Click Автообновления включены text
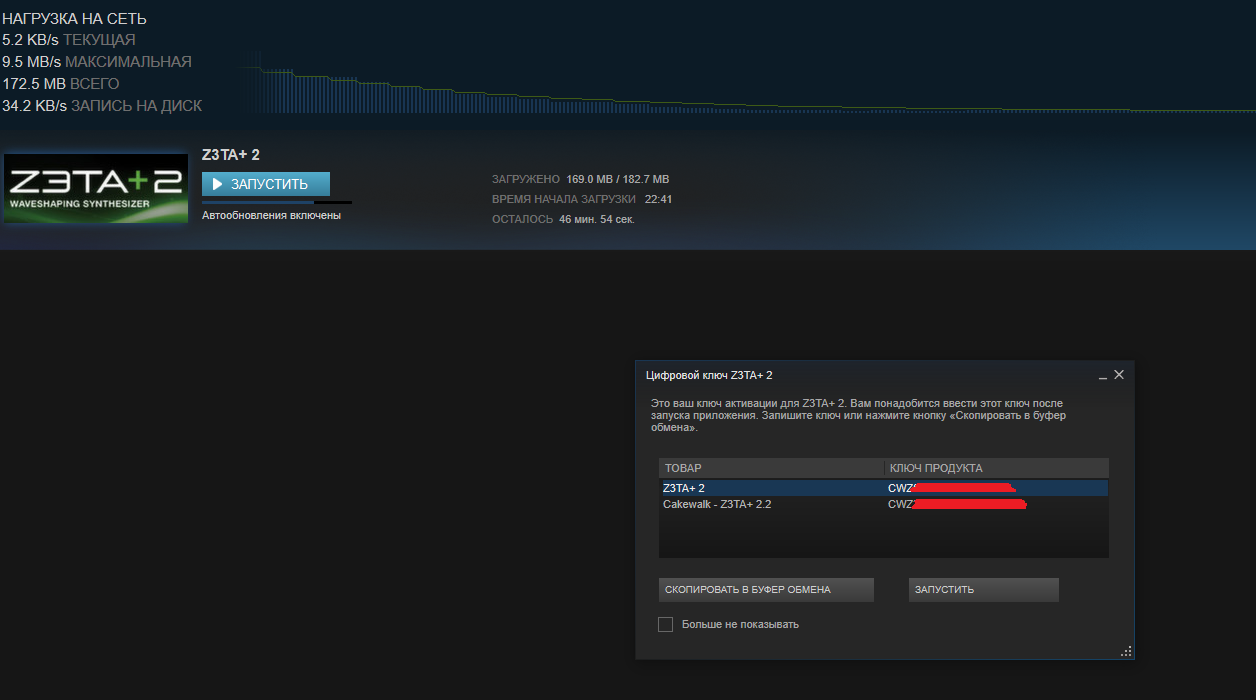The height and width of the screenshot is (700, 1256). pos(271,215)
